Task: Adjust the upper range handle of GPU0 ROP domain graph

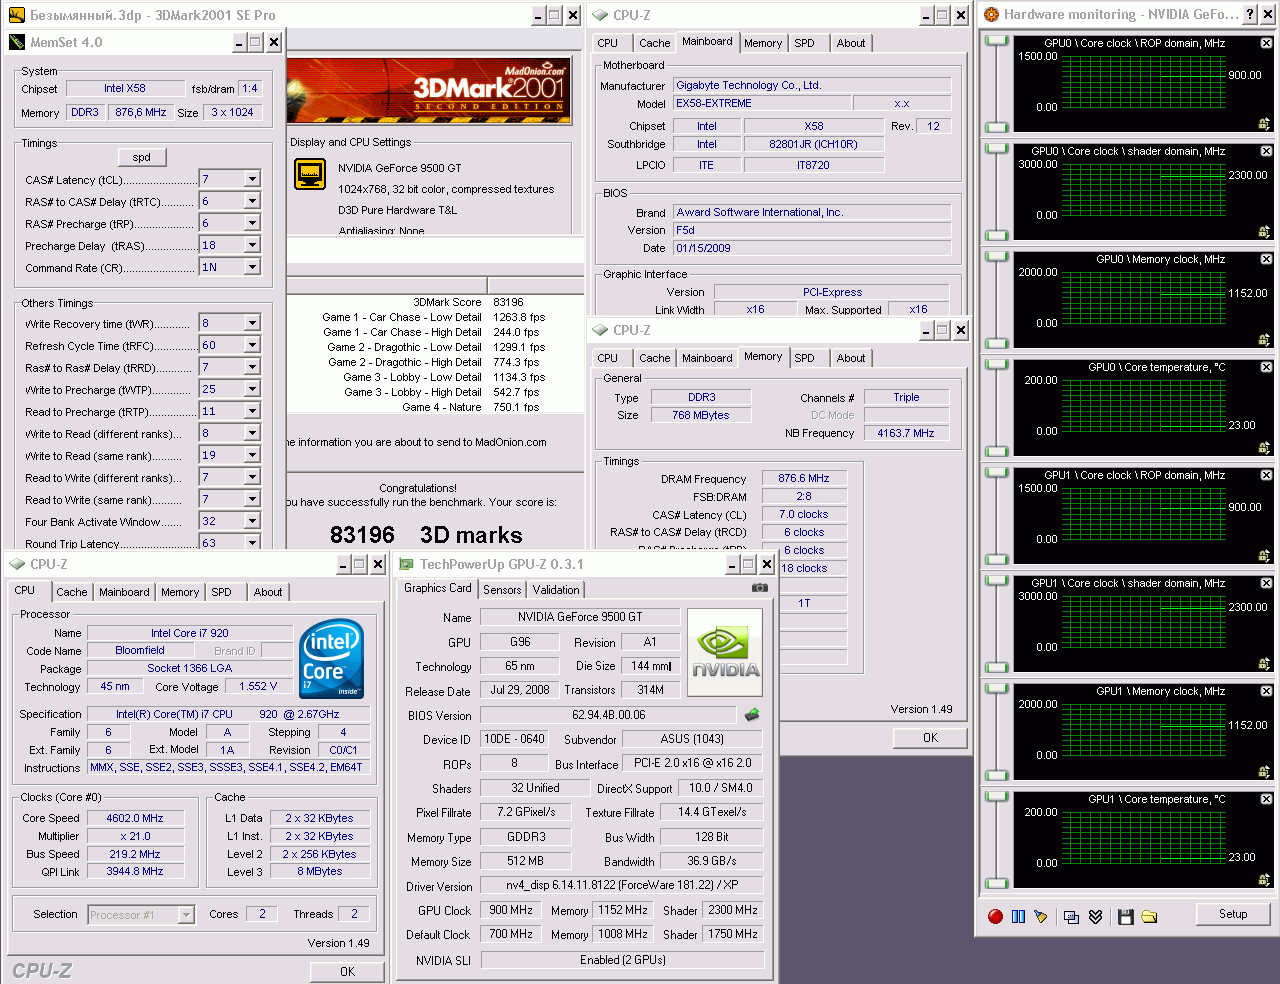Action: pyautogui.click(x=997, y=41)
